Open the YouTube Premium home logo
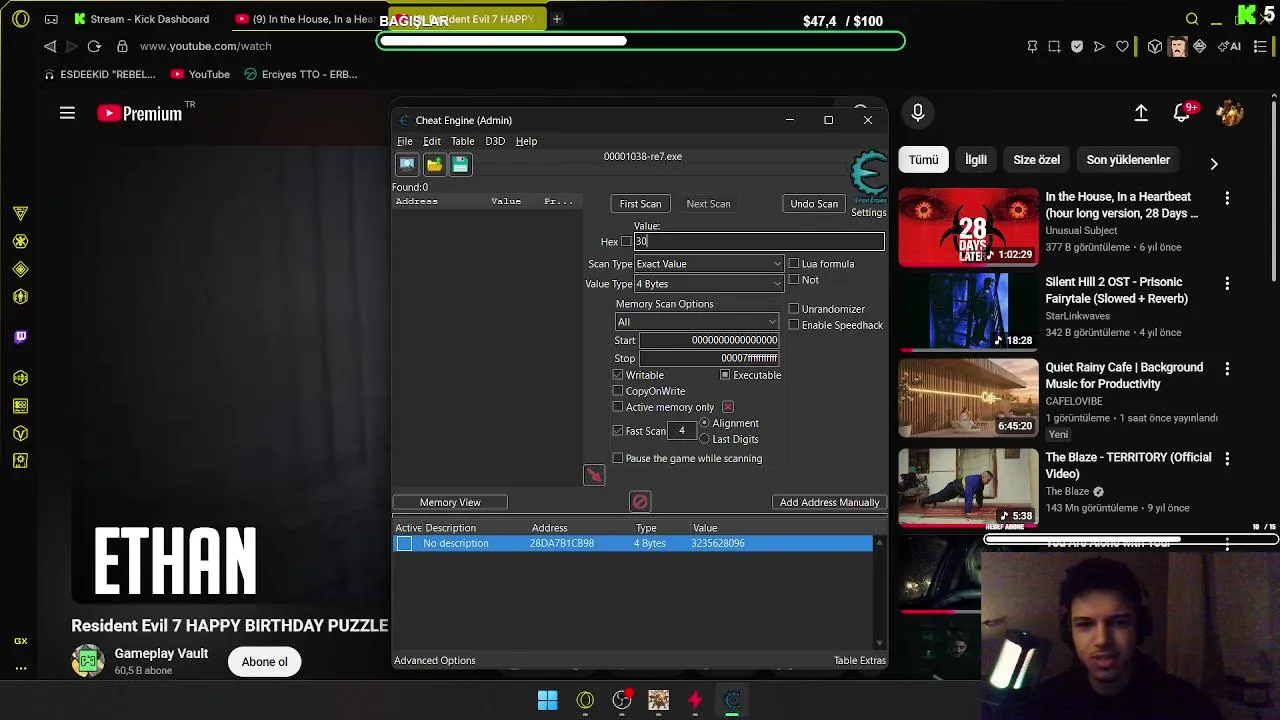 tap(140, 113)
